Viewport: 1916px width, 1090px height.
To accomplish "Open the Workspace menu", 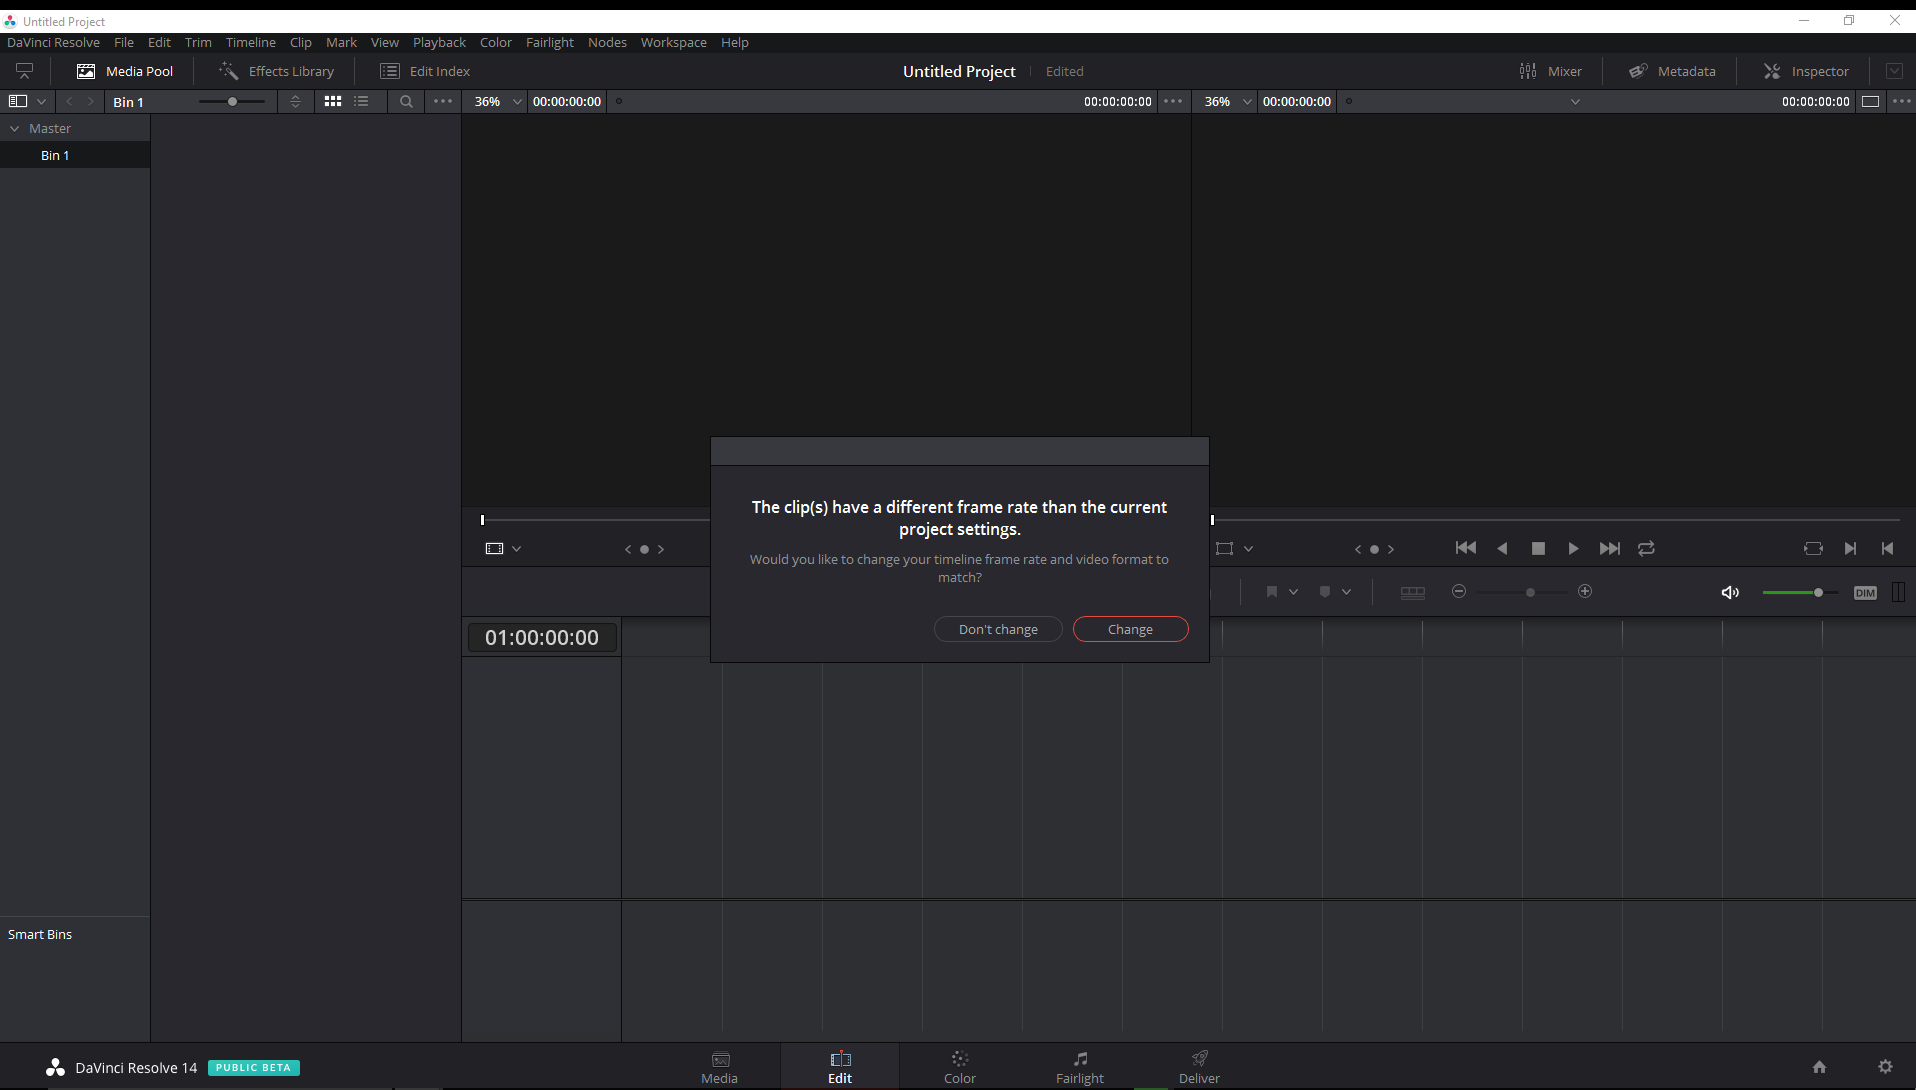I will point(673,42).
